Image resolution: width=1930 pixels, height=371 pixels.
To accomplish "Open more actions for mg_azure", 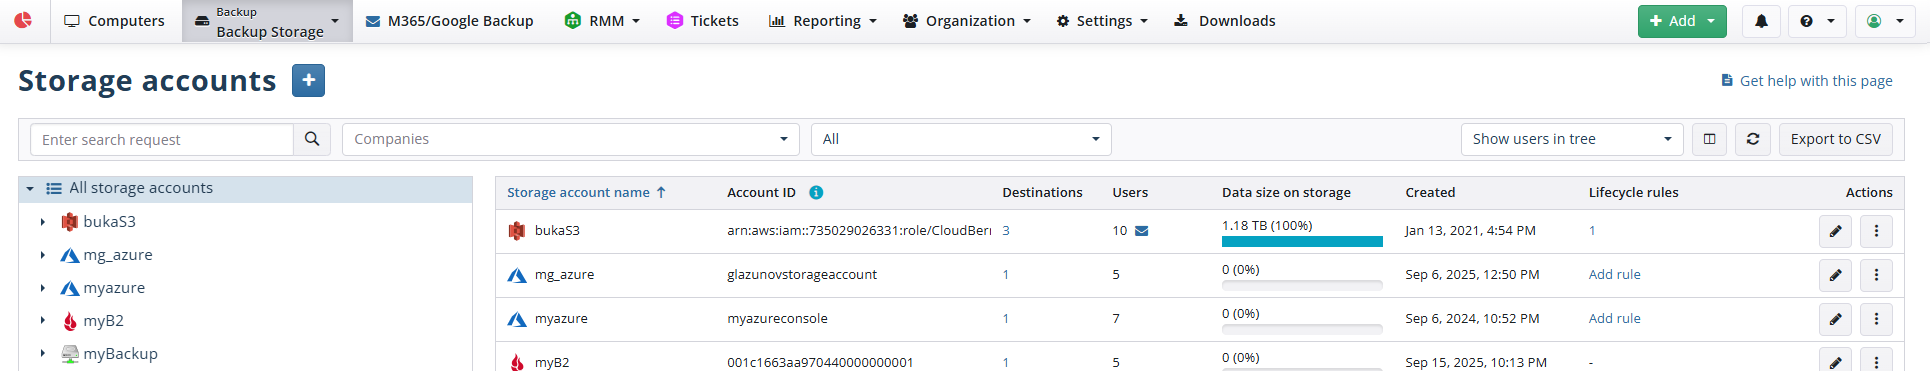I will pyautogui.click(x=1876, y=276).
